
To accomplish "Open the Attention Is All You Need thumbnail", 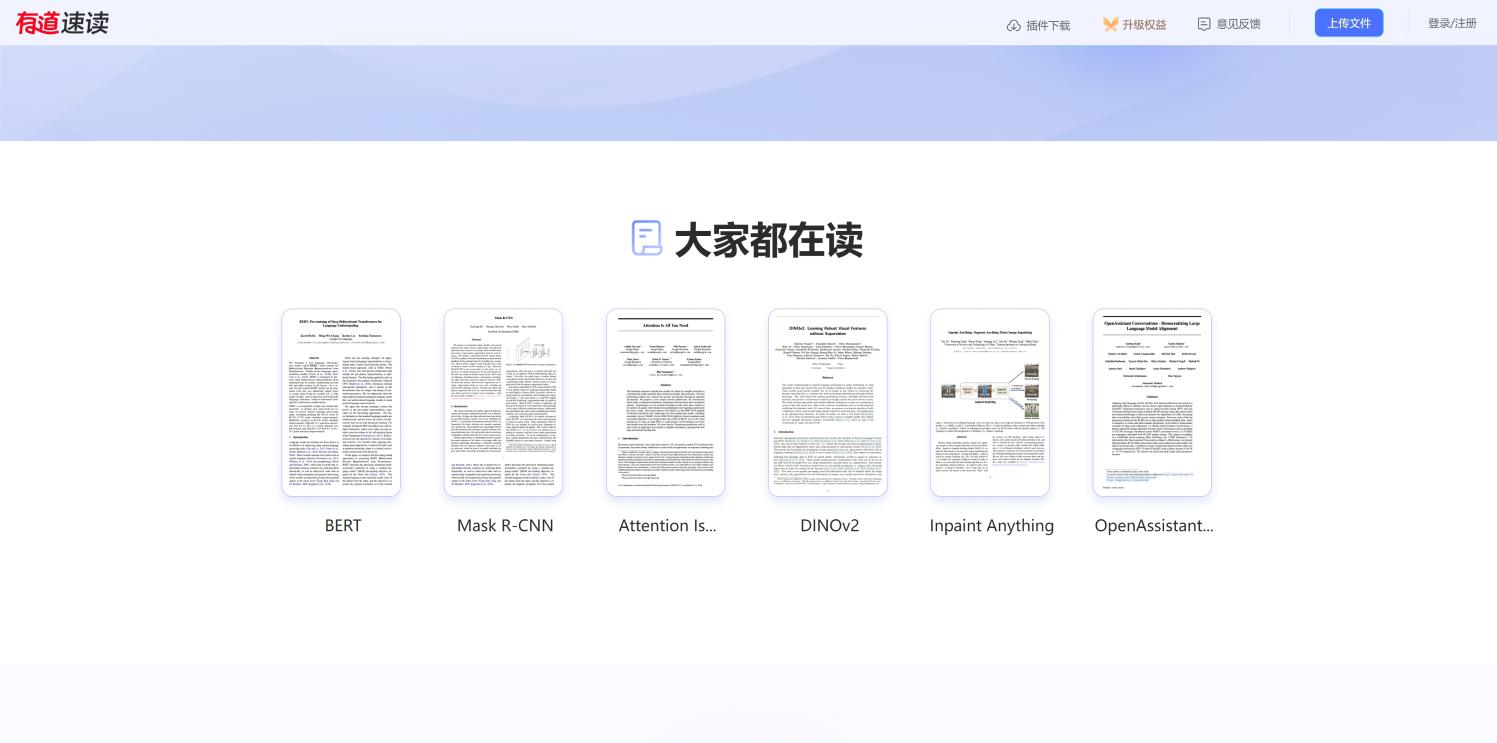I will pos(665,402).
